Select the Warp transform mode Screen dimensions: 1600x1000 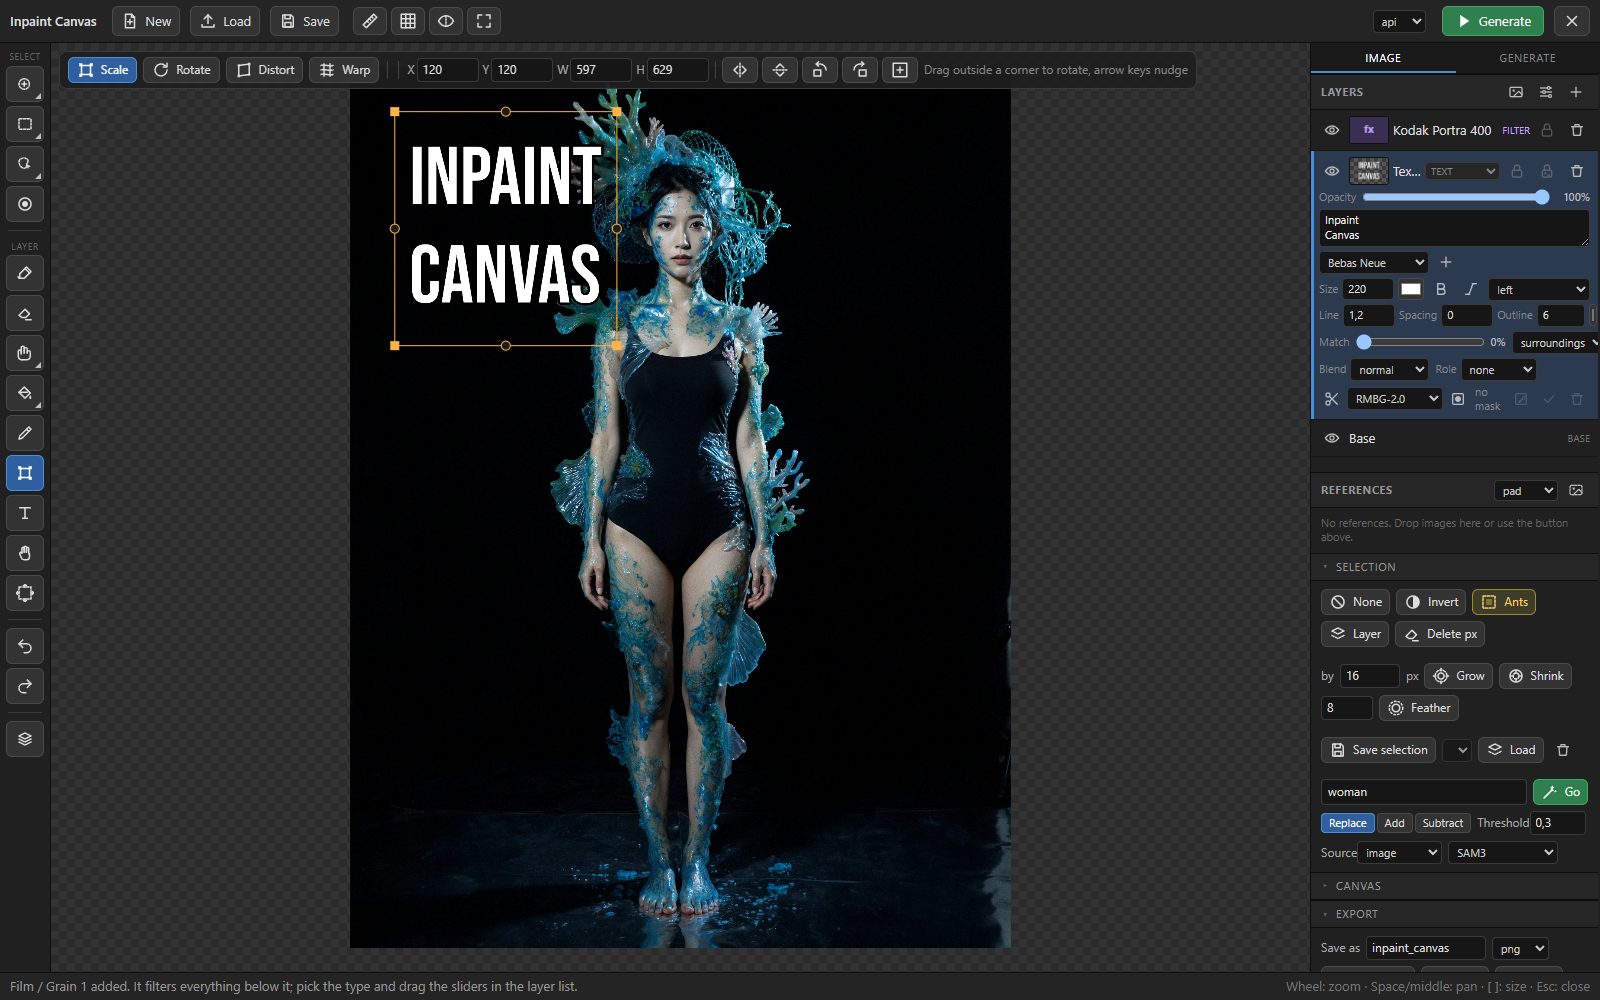click(x=344, y=70)
